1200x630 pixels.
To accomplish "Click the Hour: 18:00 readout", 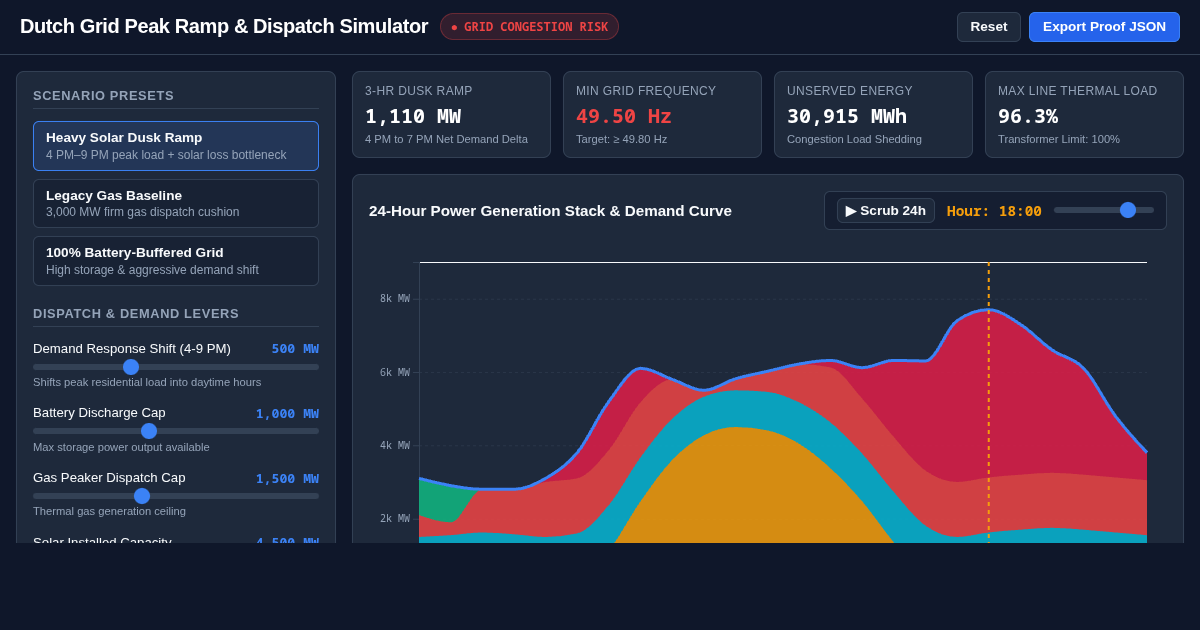I will click(x=994, y=211).
